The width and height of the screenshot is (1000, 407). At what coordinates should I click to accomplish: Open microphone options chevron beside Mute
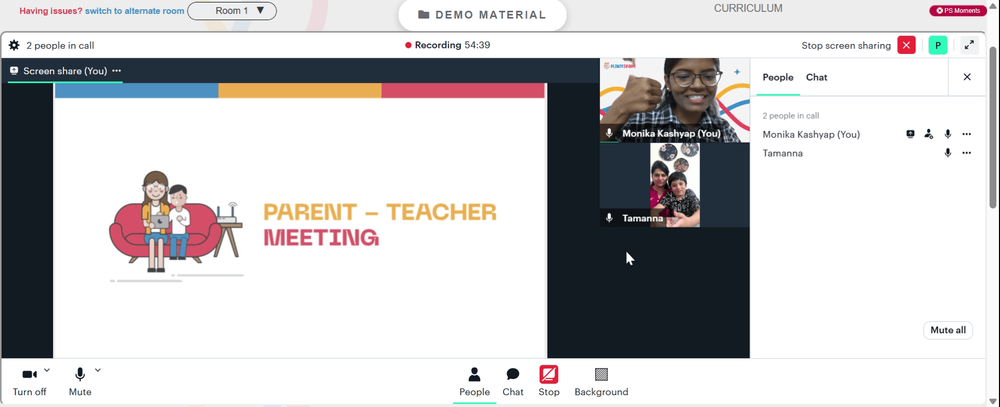[x=98, y=370]
